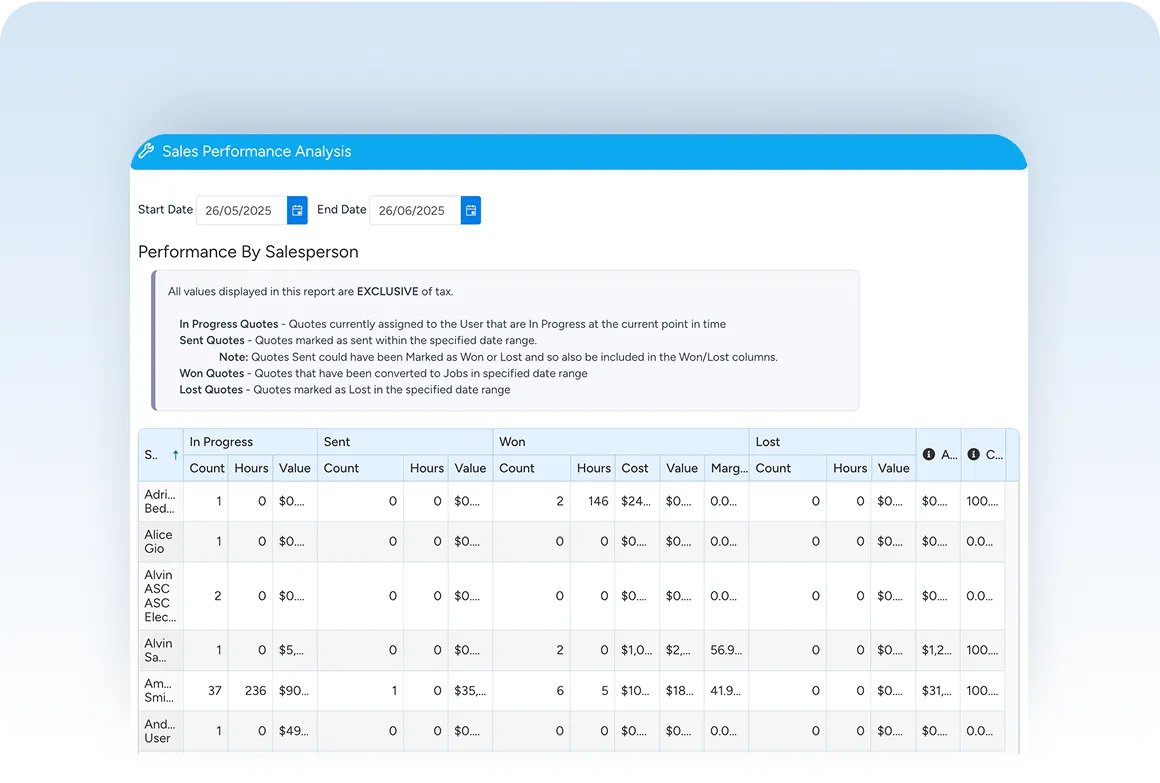Sort by Count under Won
The image size is (1160, 783).
(x=531, y=468)
